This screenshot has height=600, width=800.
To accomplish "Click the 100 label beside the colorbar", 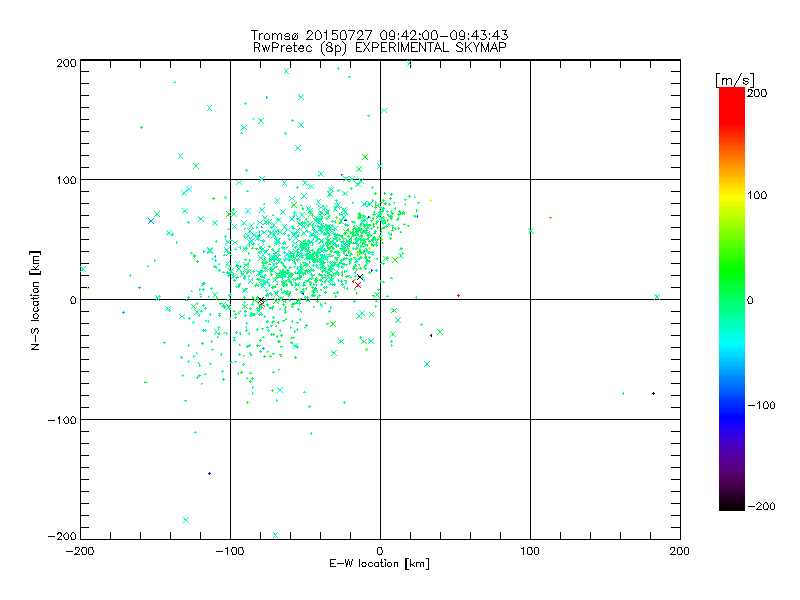I will coord(757,195).
